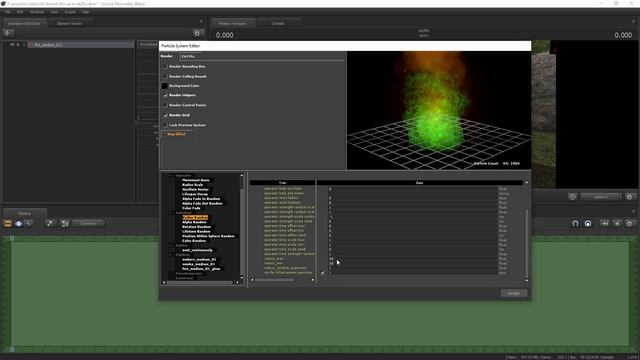Image resolution: width=640 pixels, height=360 pixels.
Task: Toggle the second snap magnet icon
Action: pos(588,224)
